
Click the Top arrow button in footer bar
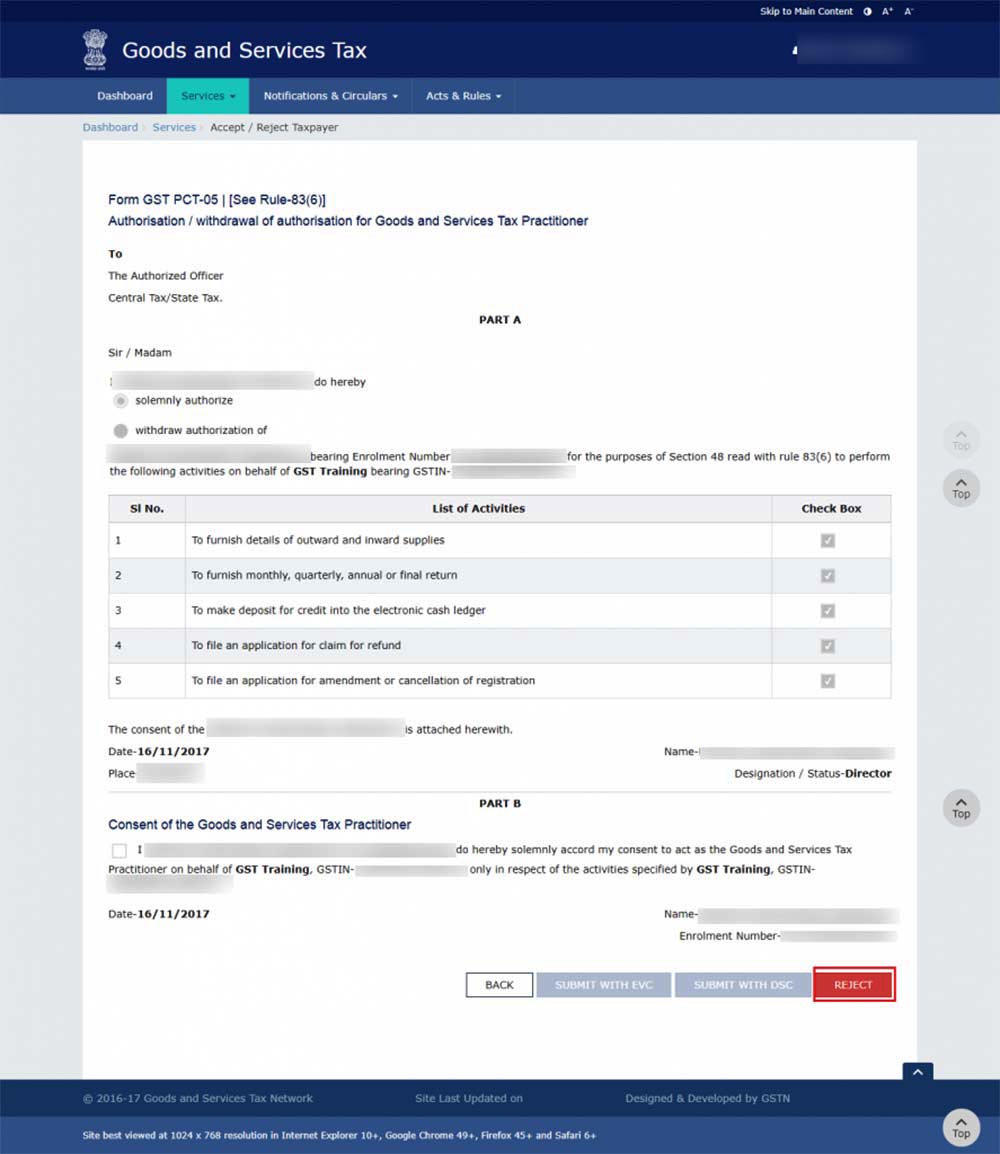click(960, 1127)
